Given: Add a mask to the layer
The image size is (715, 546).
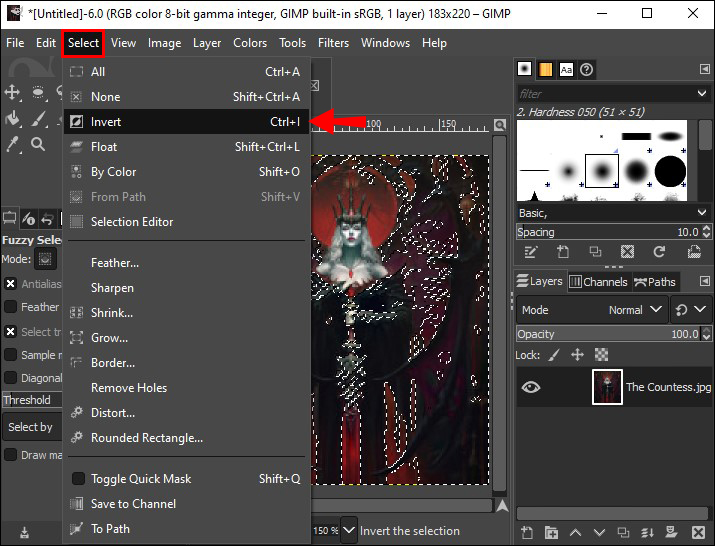Looking at the screenshot, I should click(671, 532).
